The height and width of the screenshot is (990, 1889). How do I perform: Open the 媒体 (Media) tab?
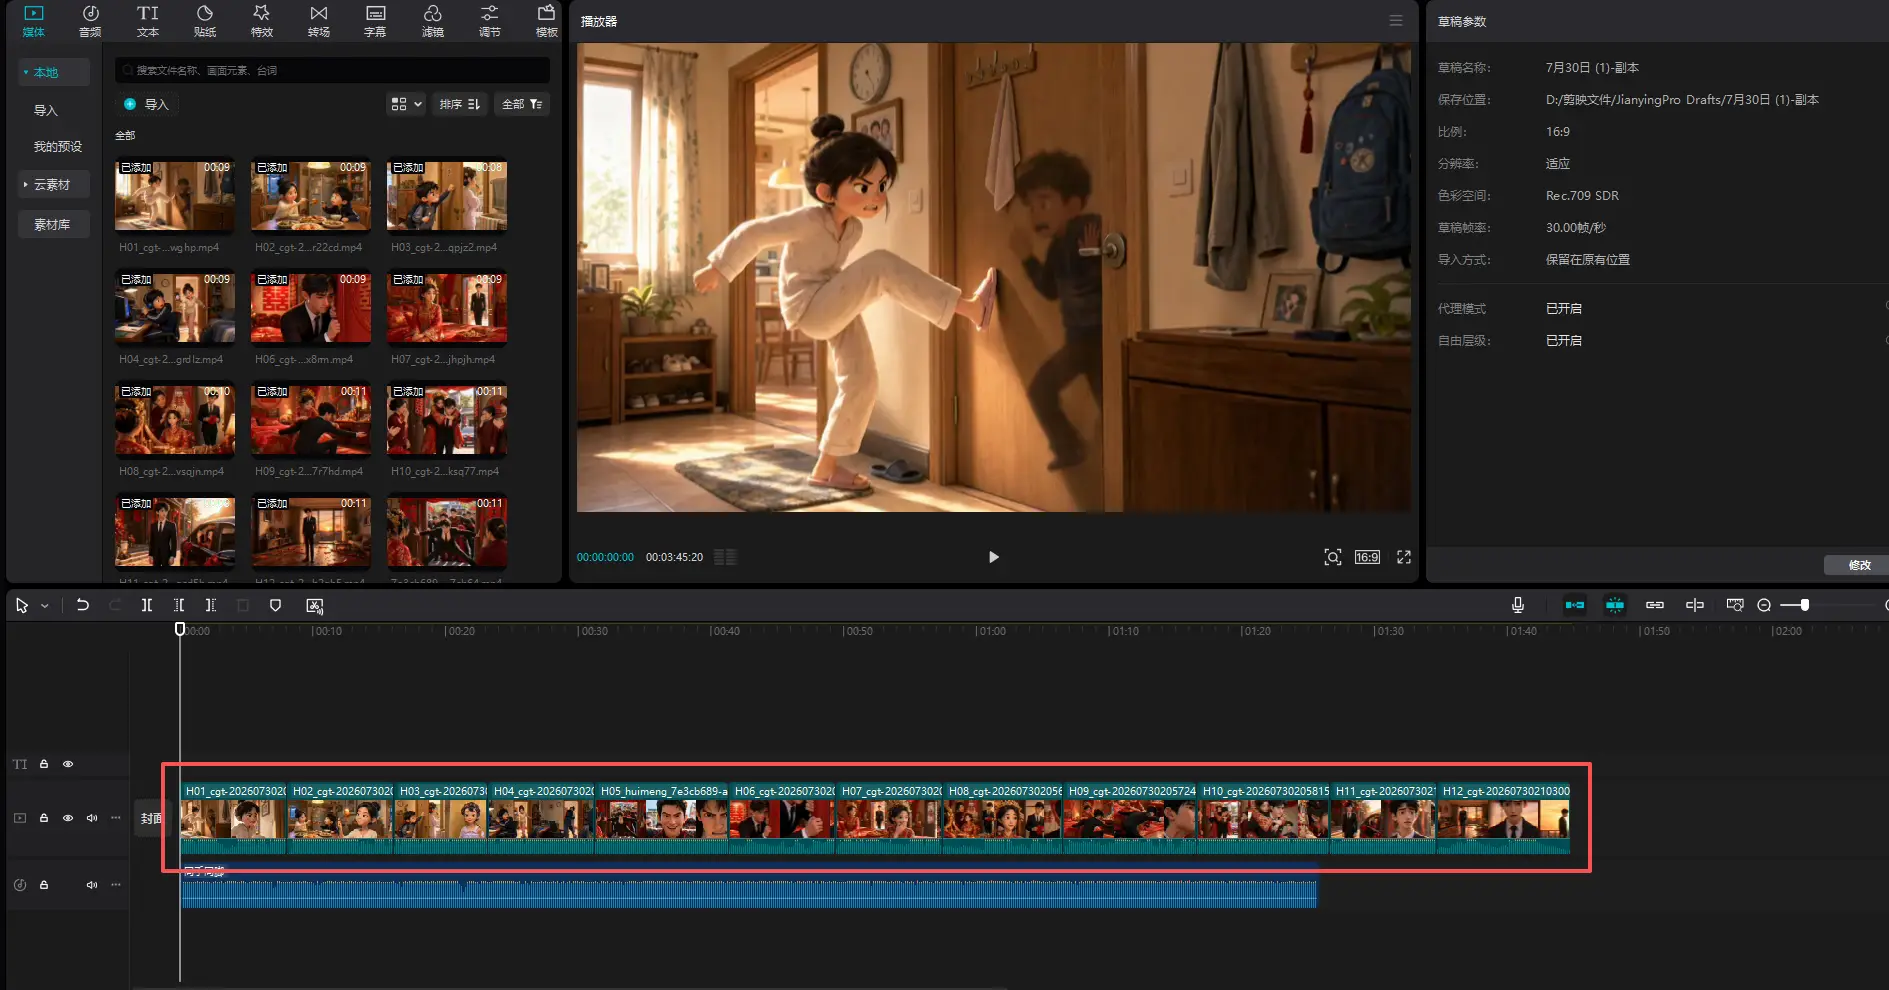click(x=34, y=21)
